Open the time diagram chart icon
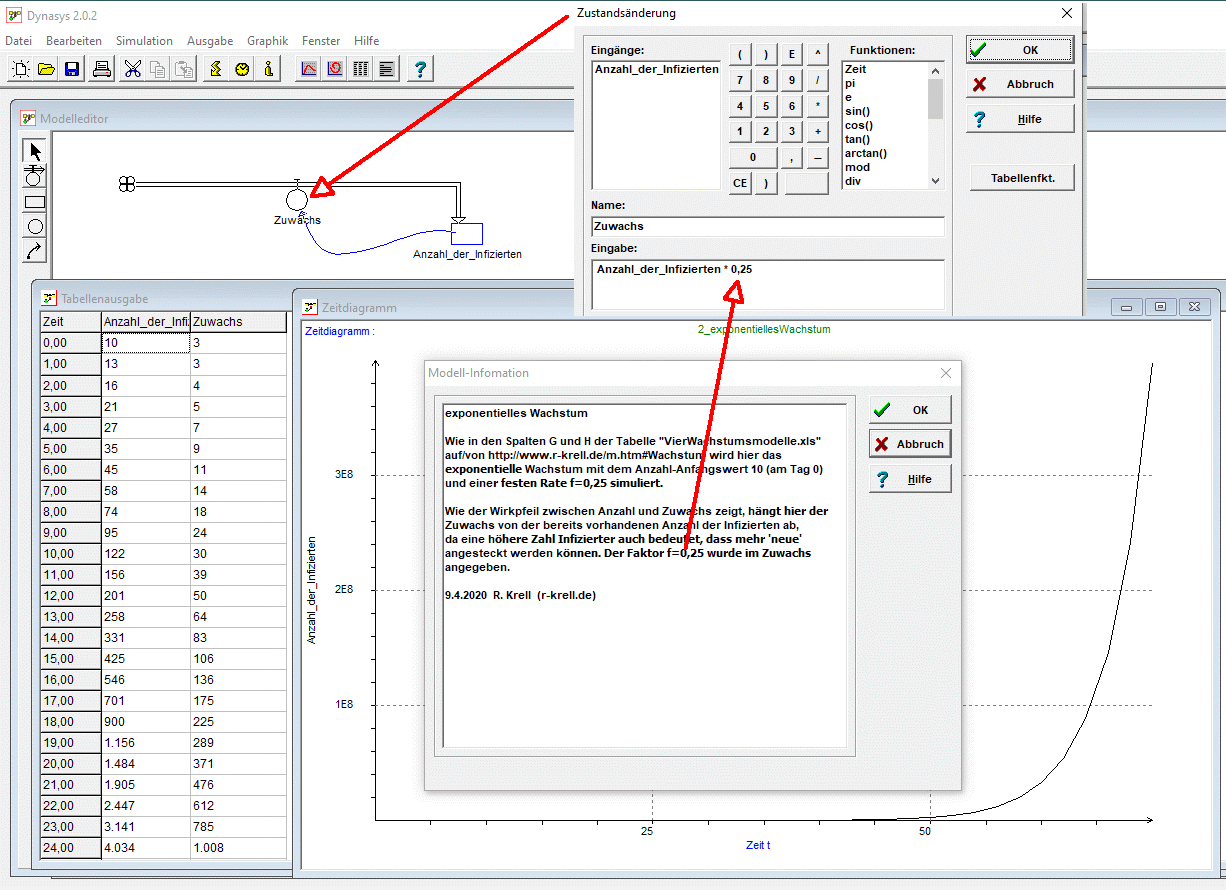 (x=309, y=69)
